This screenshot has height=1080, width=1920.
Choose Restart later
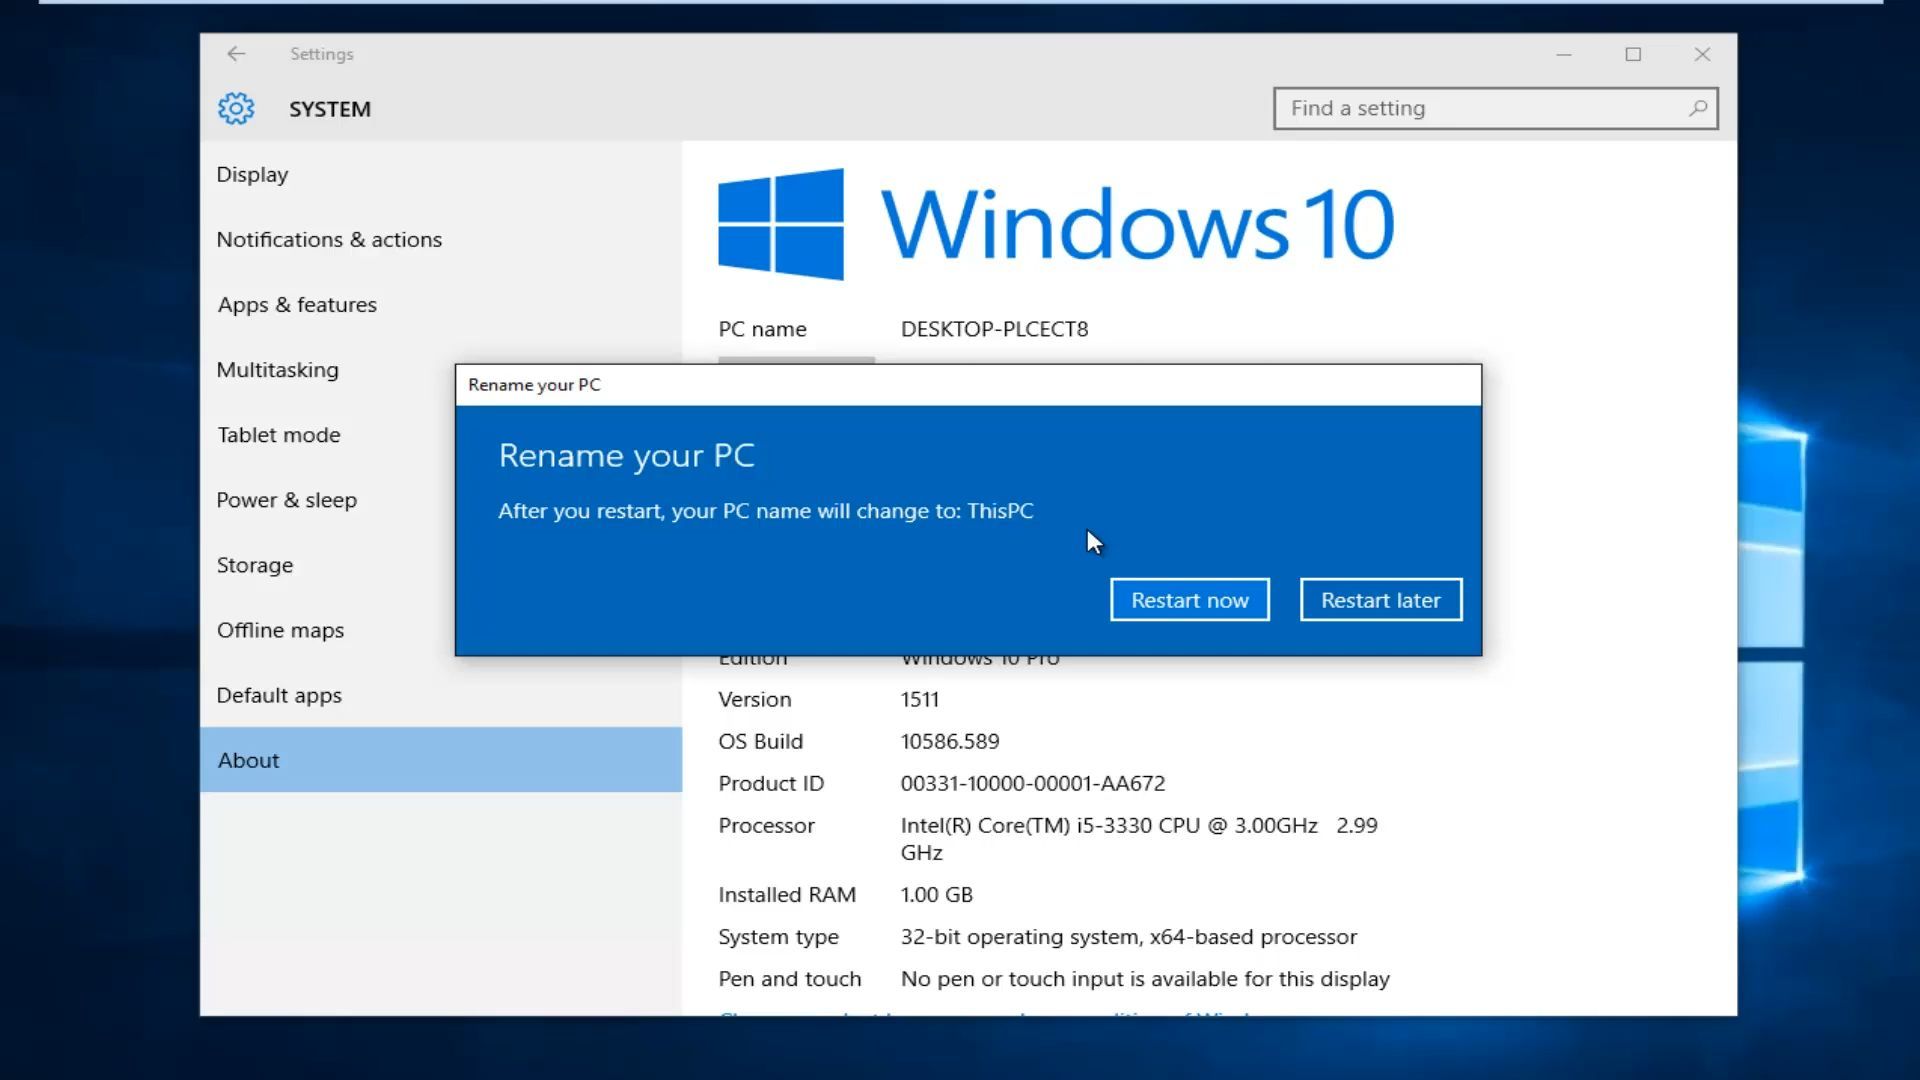click(x=1381, y=600)
